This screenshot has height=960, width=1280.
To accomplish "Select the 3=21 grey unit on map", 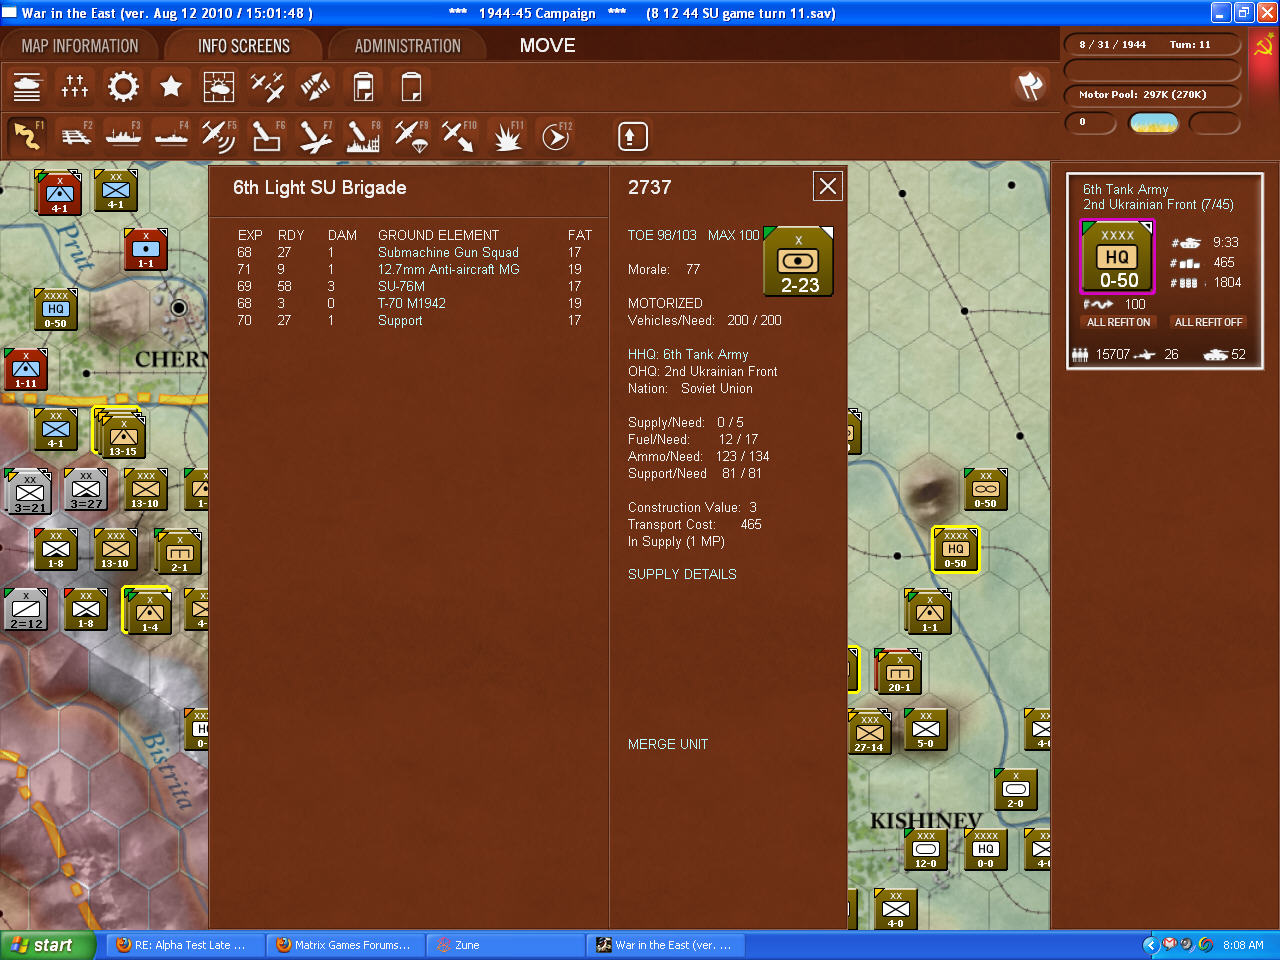I will [28, 491].
